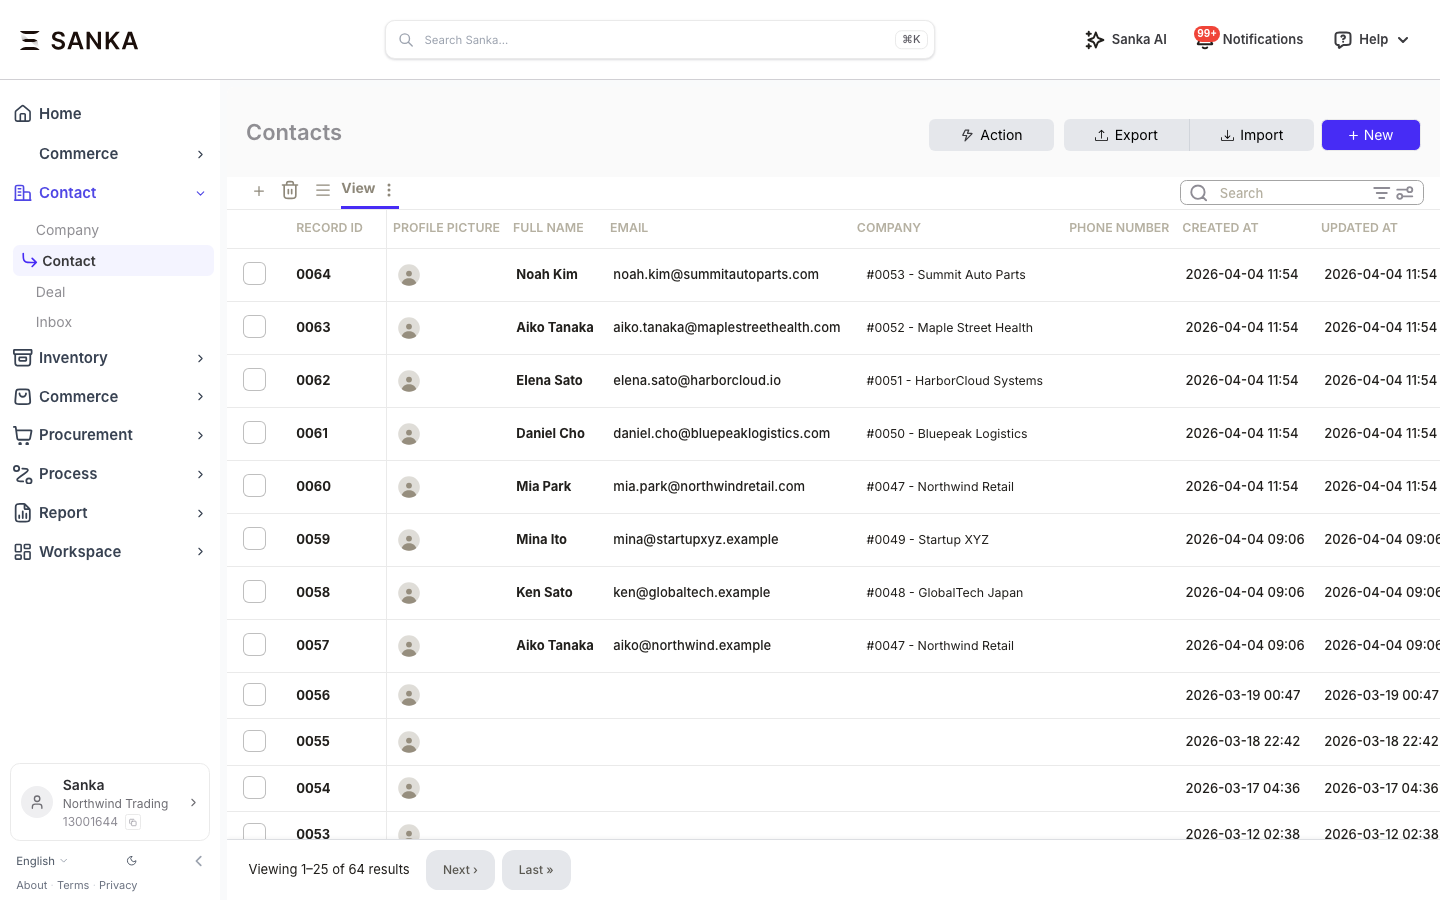Open Company in the Contact submenu
The image size is (1440, 900).
(x=67, y=230)
